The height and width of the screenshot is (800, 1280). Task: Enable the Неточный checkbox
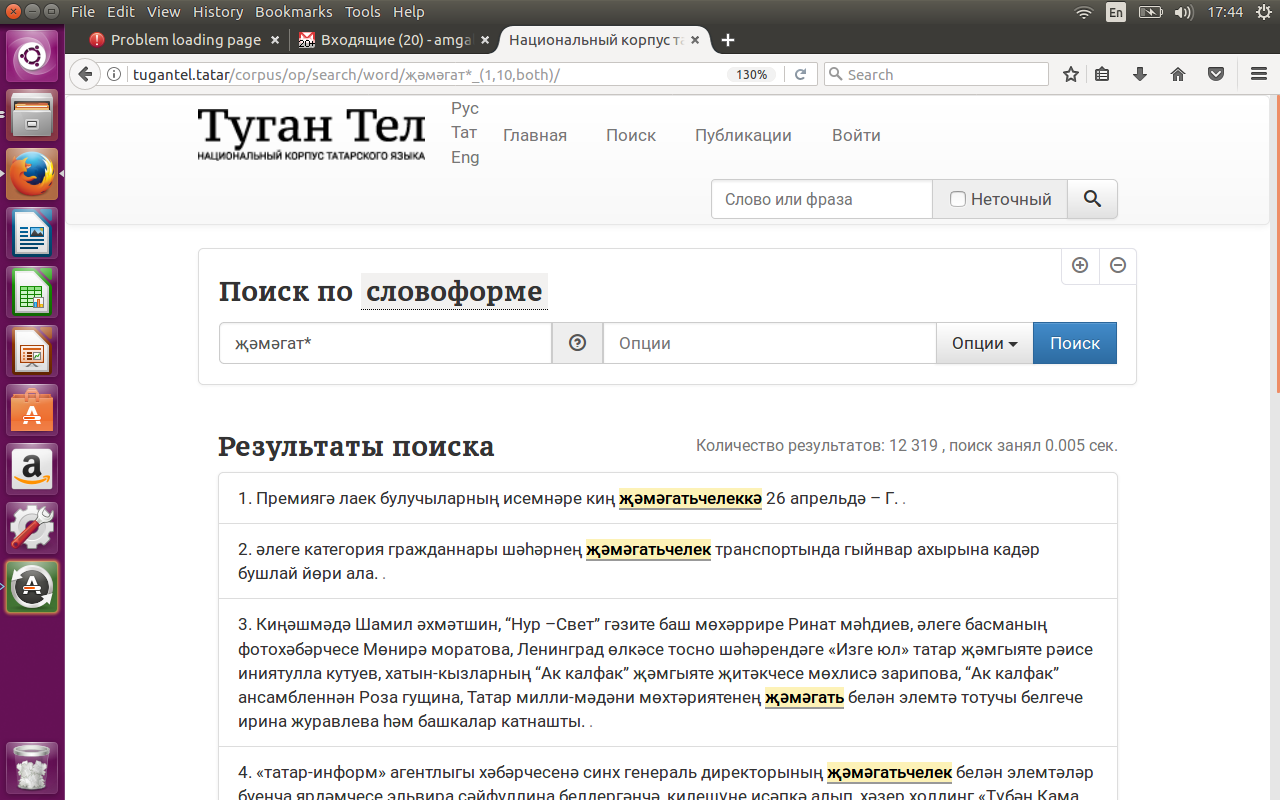[x=958, y=199]
